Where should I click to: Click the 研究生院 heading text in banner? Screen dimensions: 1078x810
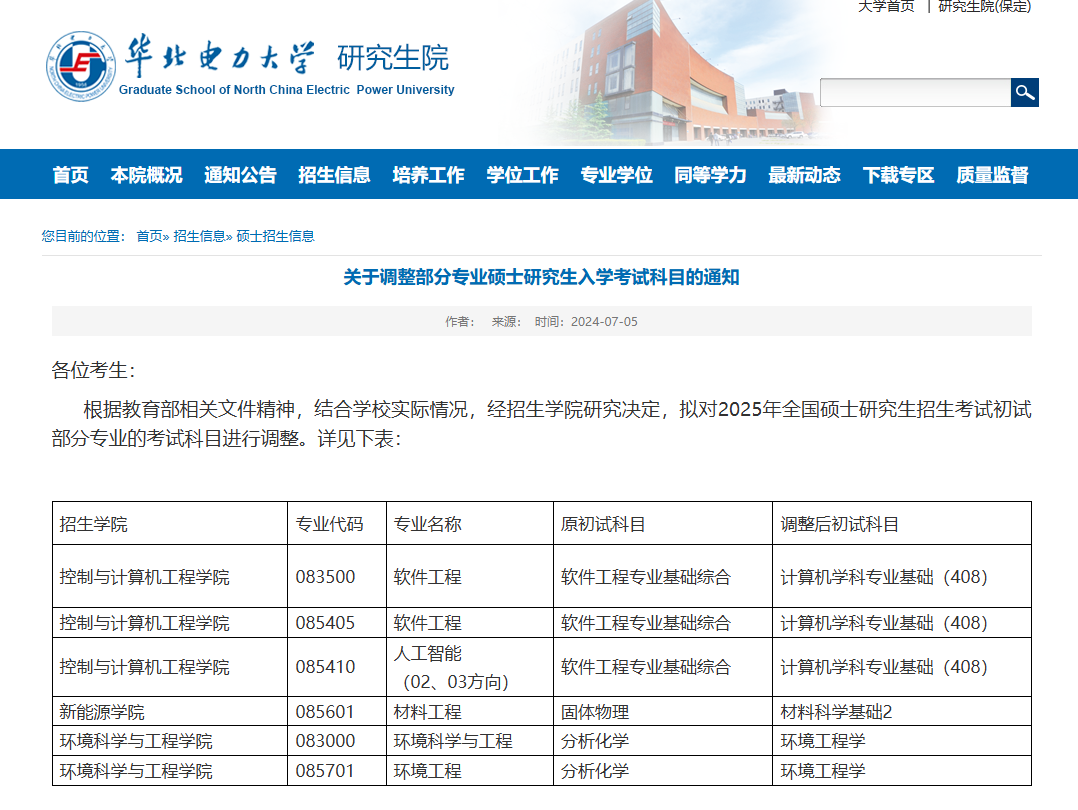393,58
